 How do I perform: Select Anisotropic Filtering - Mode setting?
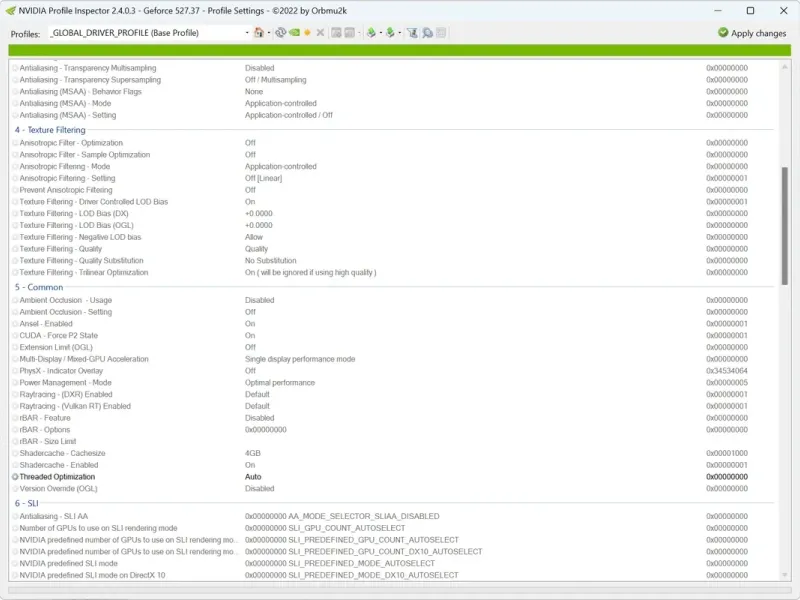click(393, 166)
